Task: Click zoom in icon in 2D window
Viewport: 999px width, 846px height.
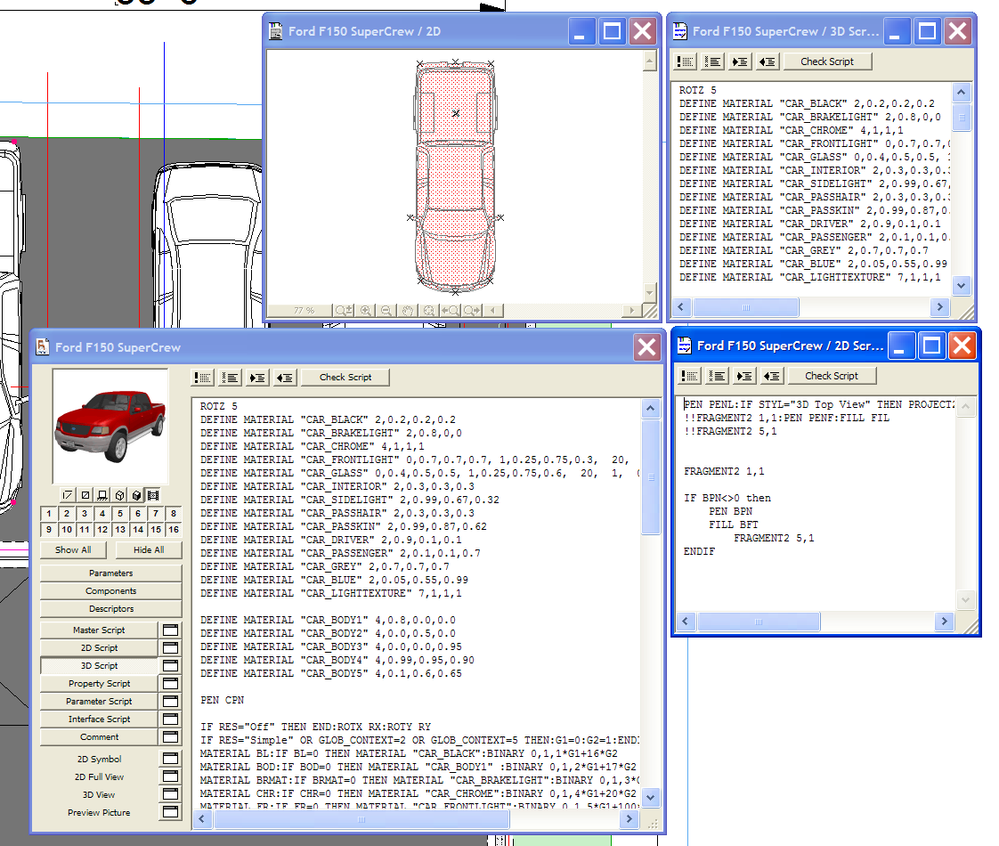Action: click(x=366, y=310)
